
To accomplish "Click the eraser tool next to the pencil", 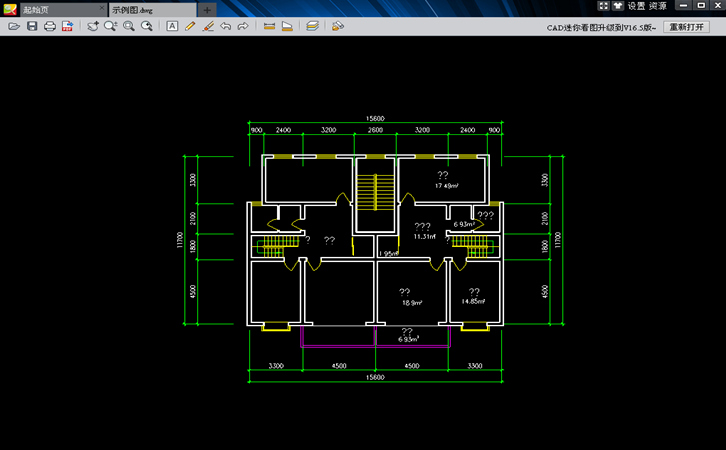I will click(x=208, y=26).
